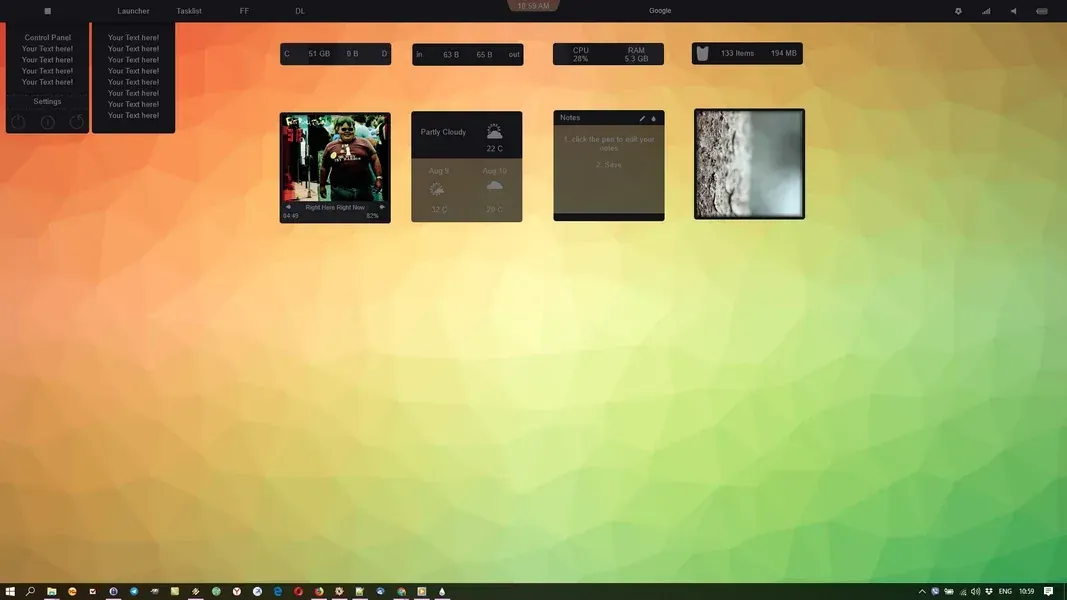
Task: Click the system tray volume icon
Action: coord(975,592)
